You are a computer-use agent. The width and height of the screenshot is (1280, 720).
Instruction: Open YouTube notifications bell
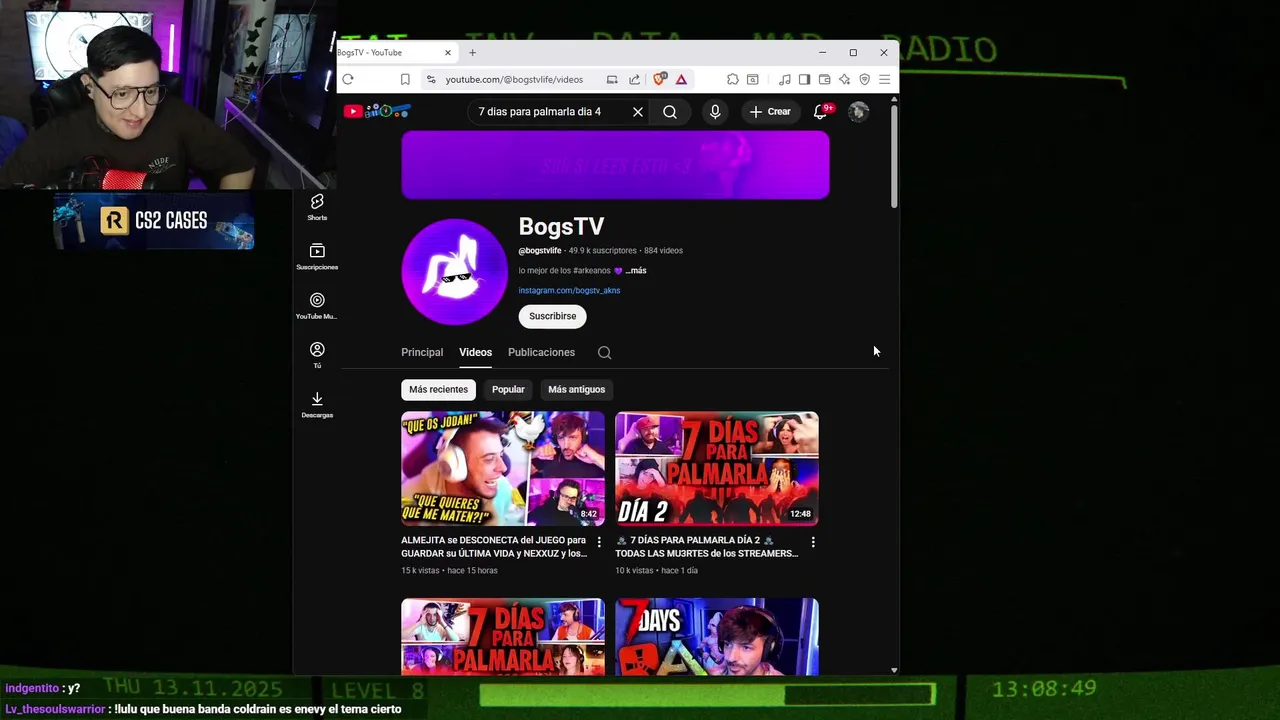coord(820,112)
